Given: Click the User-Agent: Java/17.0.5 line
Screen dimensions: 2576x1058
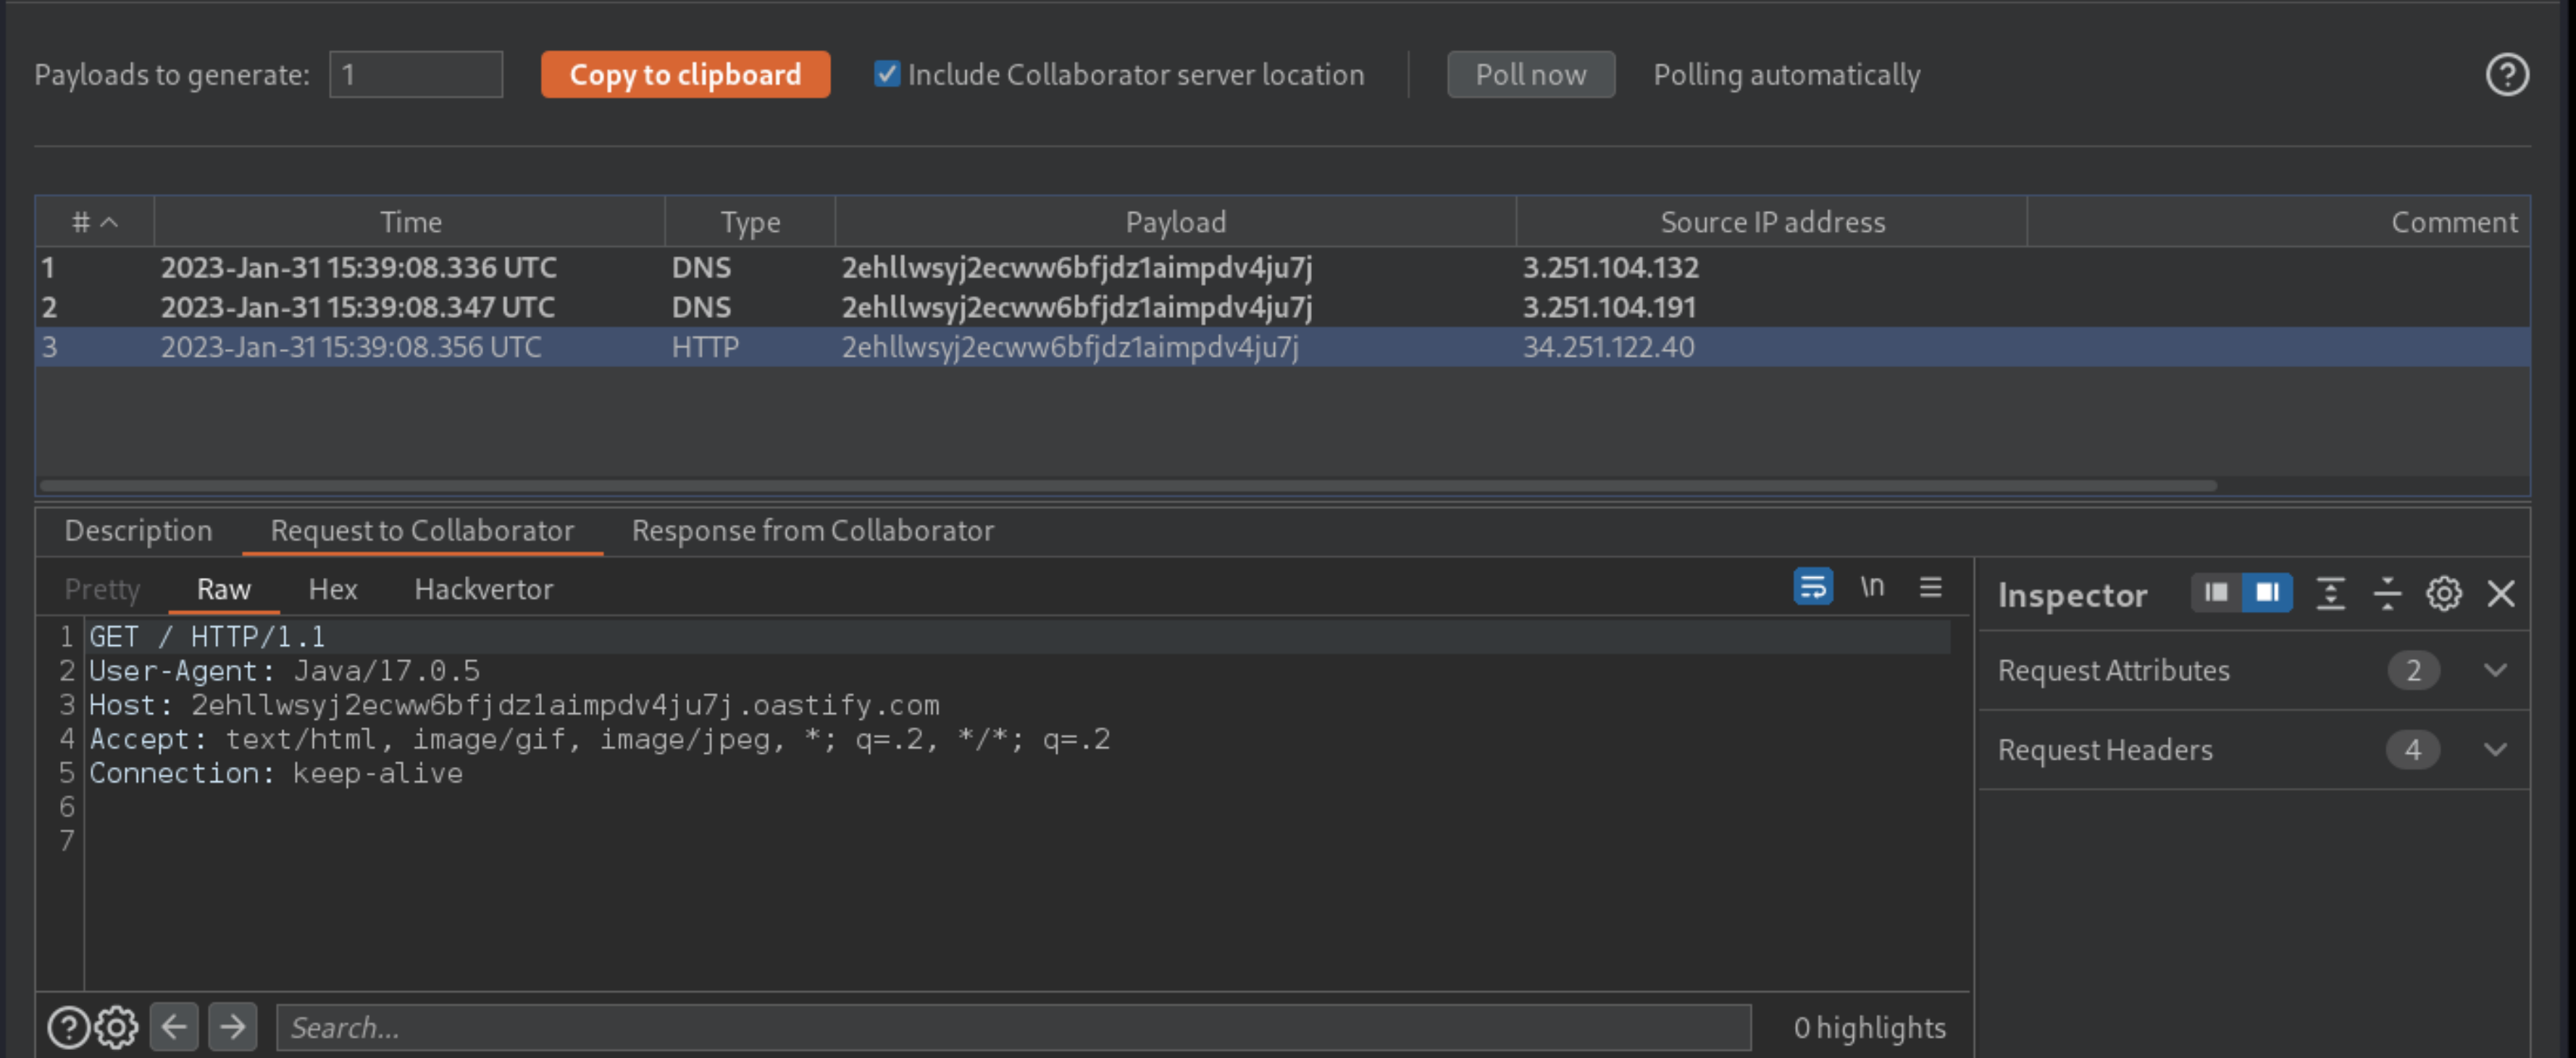Looking at the screenshot, I should [x=284, y=671].
